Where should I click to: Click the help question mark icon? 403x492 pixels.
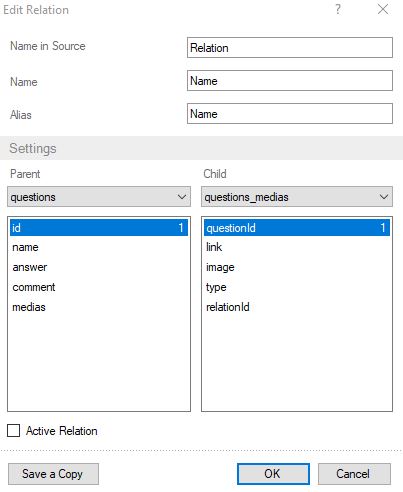coord(338,9)
